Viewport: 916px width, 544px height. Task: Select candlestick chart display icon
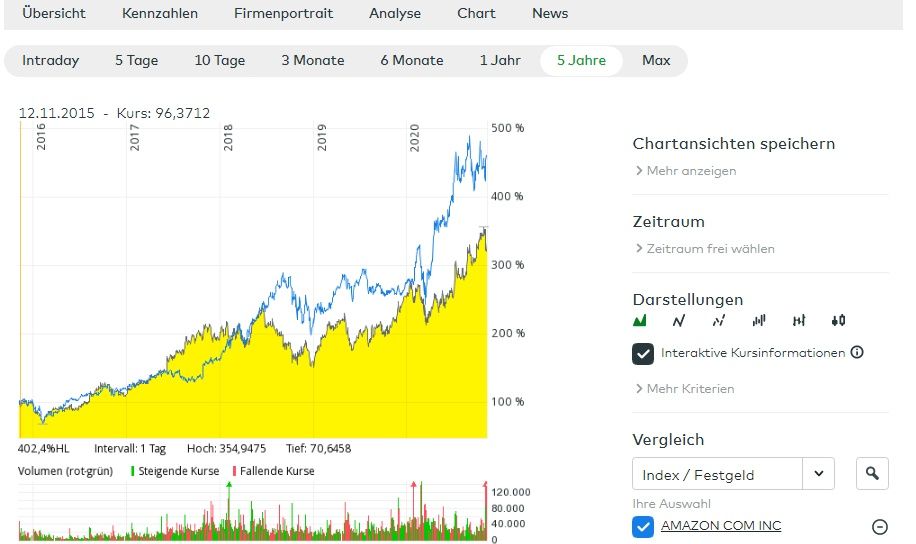(838, 321)
